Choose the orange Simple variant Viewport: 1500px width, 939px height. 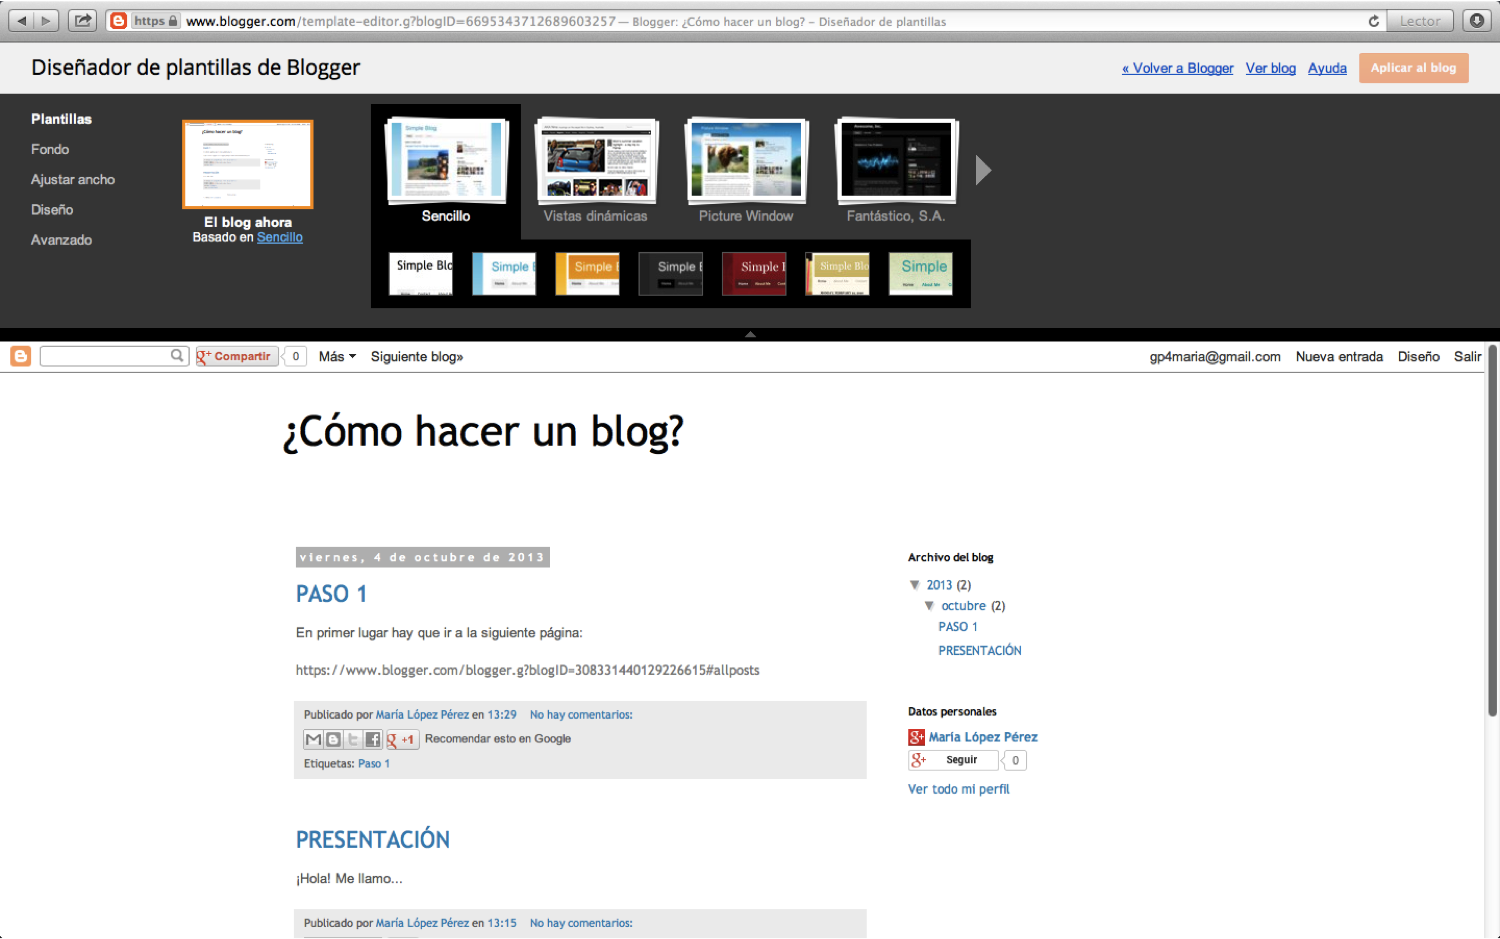[x=587, y=273]
